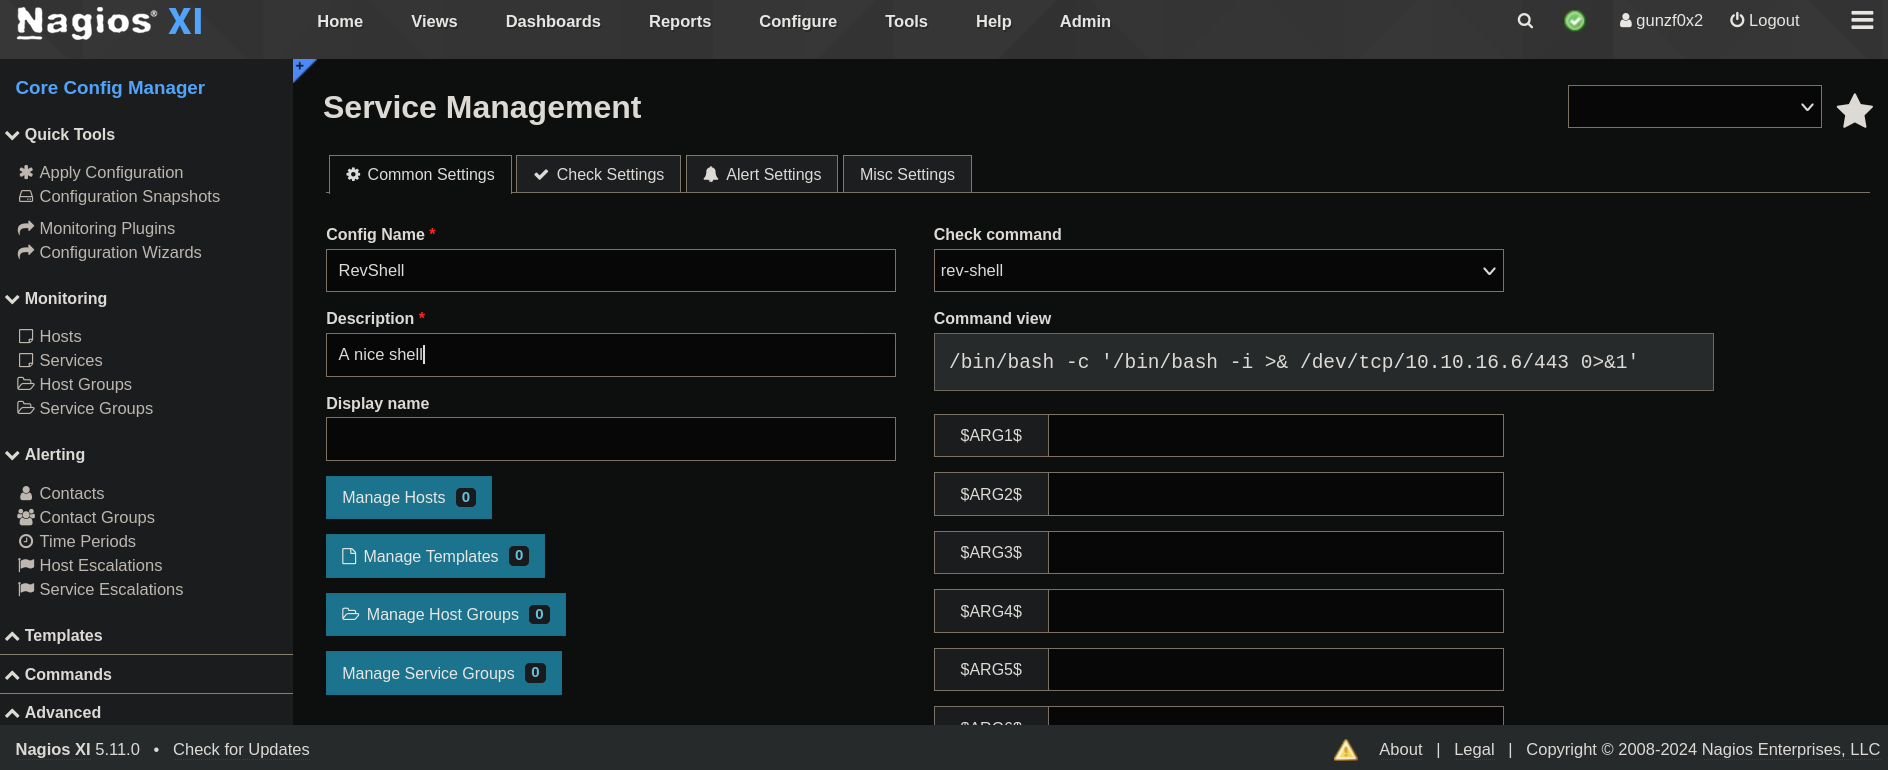Click the footer warning triangle icon
This screenshot has width=1888, height=770.
tap(1346, 750)
